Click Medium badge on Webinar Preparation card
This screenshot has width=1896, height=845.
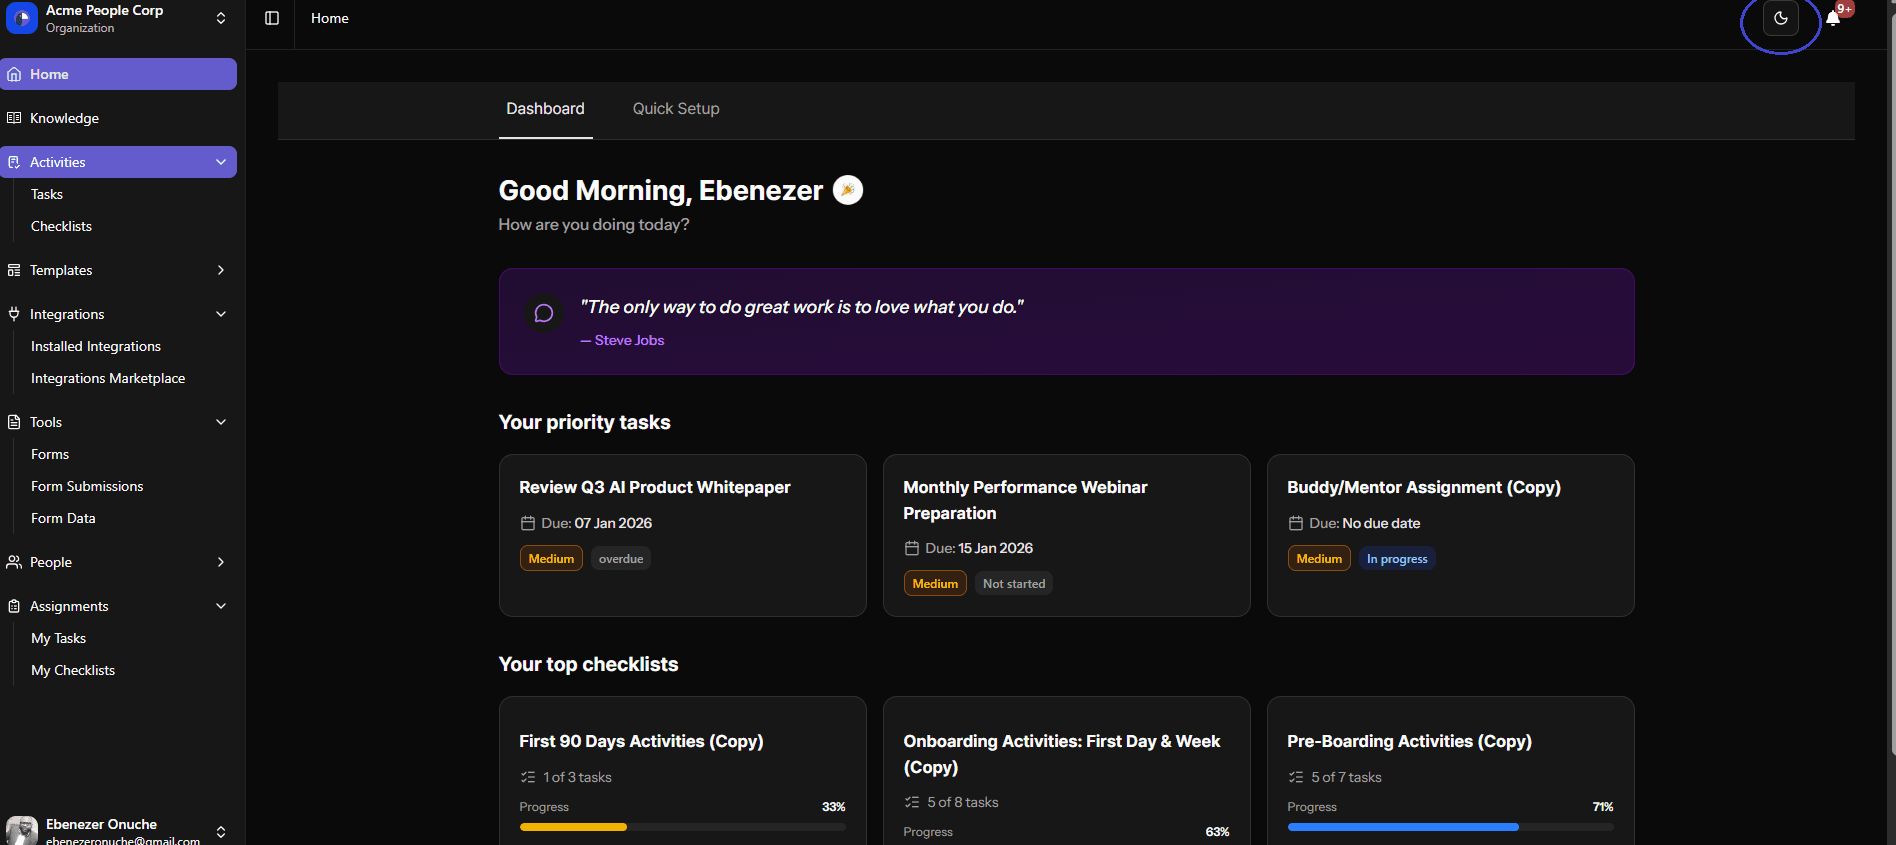point(935,584)
